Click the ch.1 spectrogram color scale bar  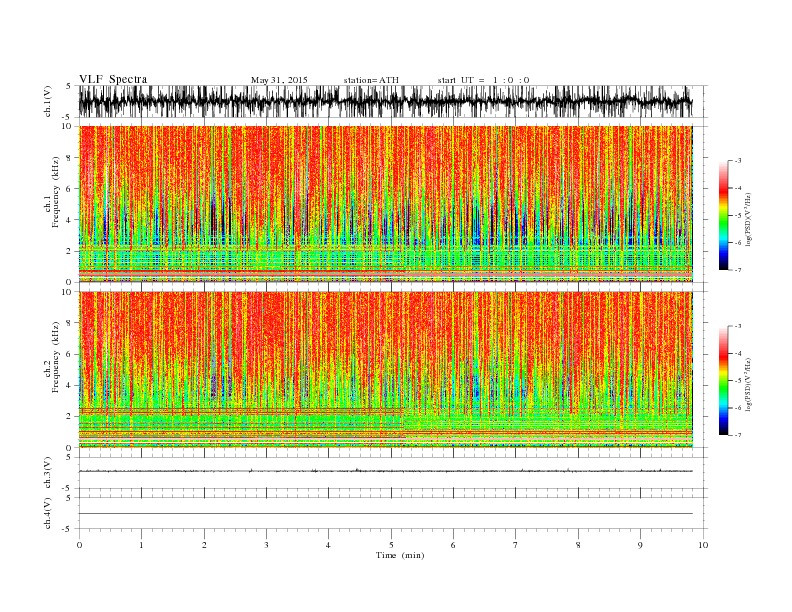click(724, 216)
